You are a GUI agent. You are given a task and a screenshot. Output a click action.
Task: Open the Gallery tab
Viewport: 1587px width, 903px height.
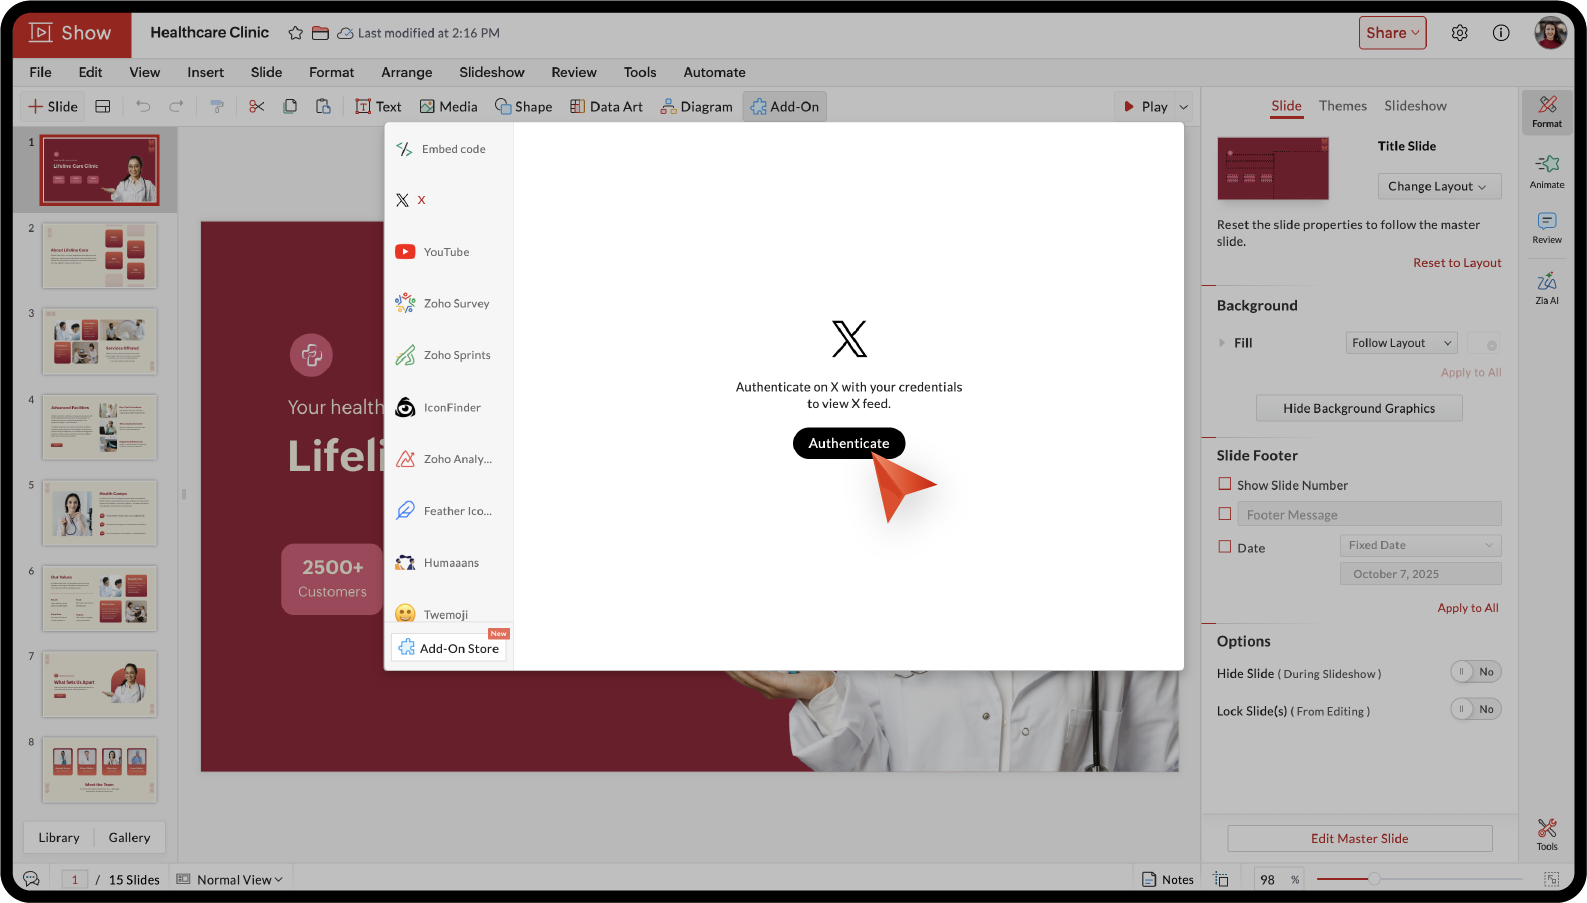129,838
